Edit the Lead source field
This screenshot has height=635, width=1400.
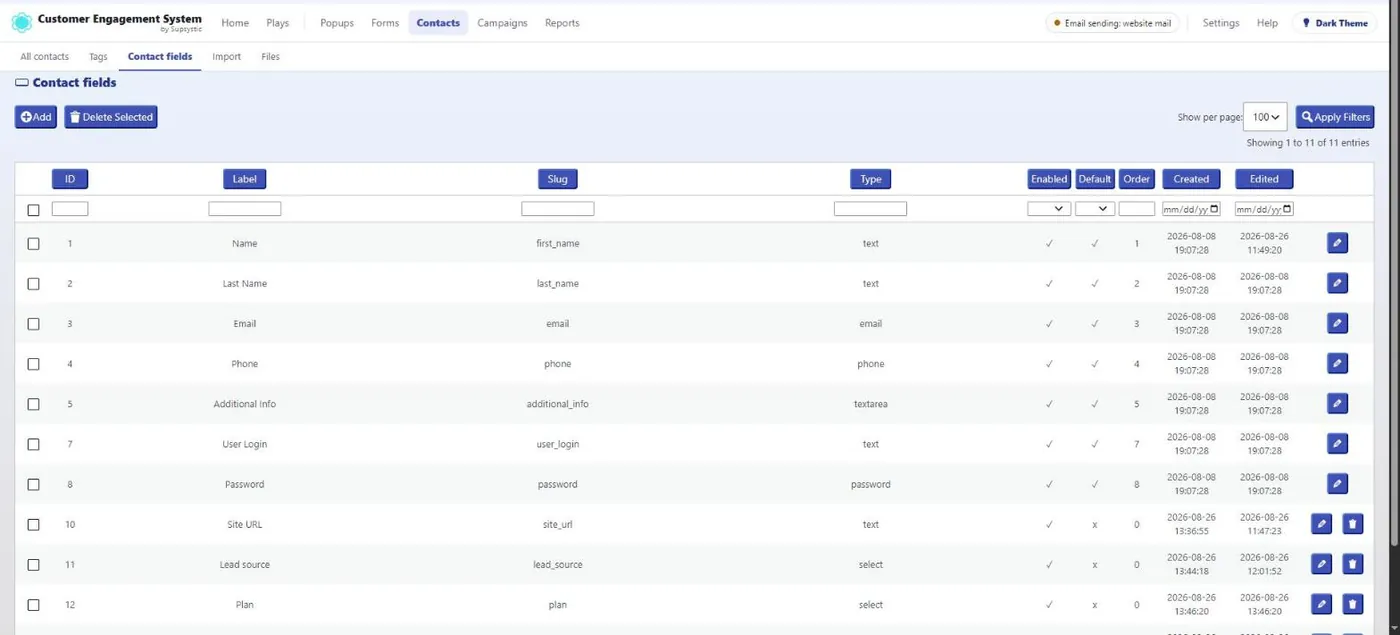1321,564
